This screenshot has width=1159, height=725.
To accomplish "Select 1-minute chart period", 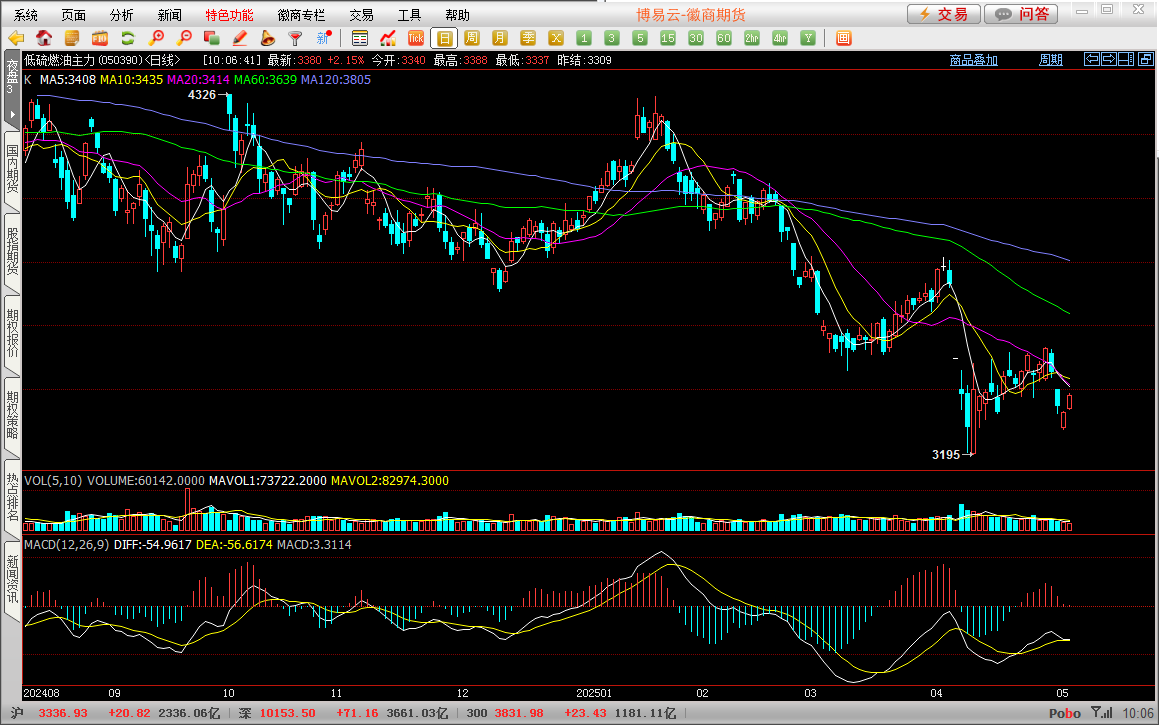I will coord(584,38).
